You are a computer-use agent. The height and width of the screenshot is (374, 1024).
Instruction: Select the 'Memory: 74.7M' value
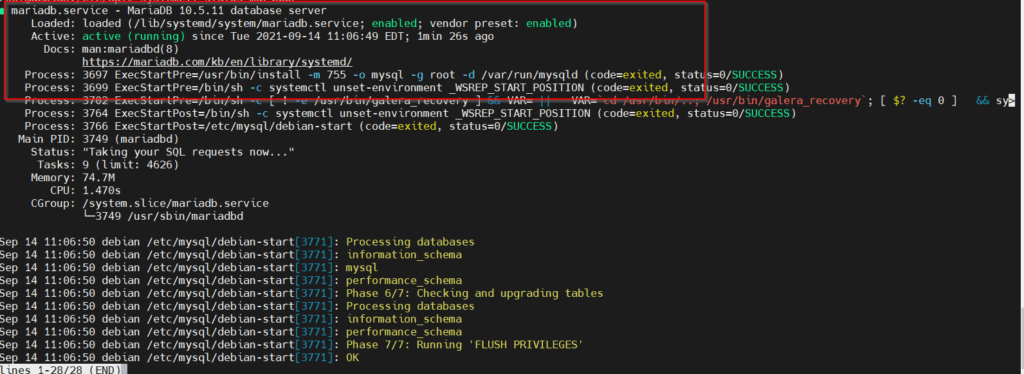click(99, 178)
